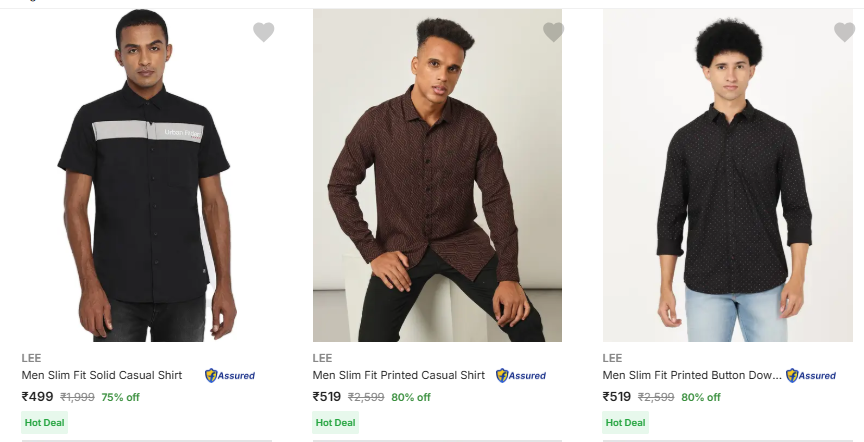
Task: Click the 75% off discount label
Action: point(120,397)
